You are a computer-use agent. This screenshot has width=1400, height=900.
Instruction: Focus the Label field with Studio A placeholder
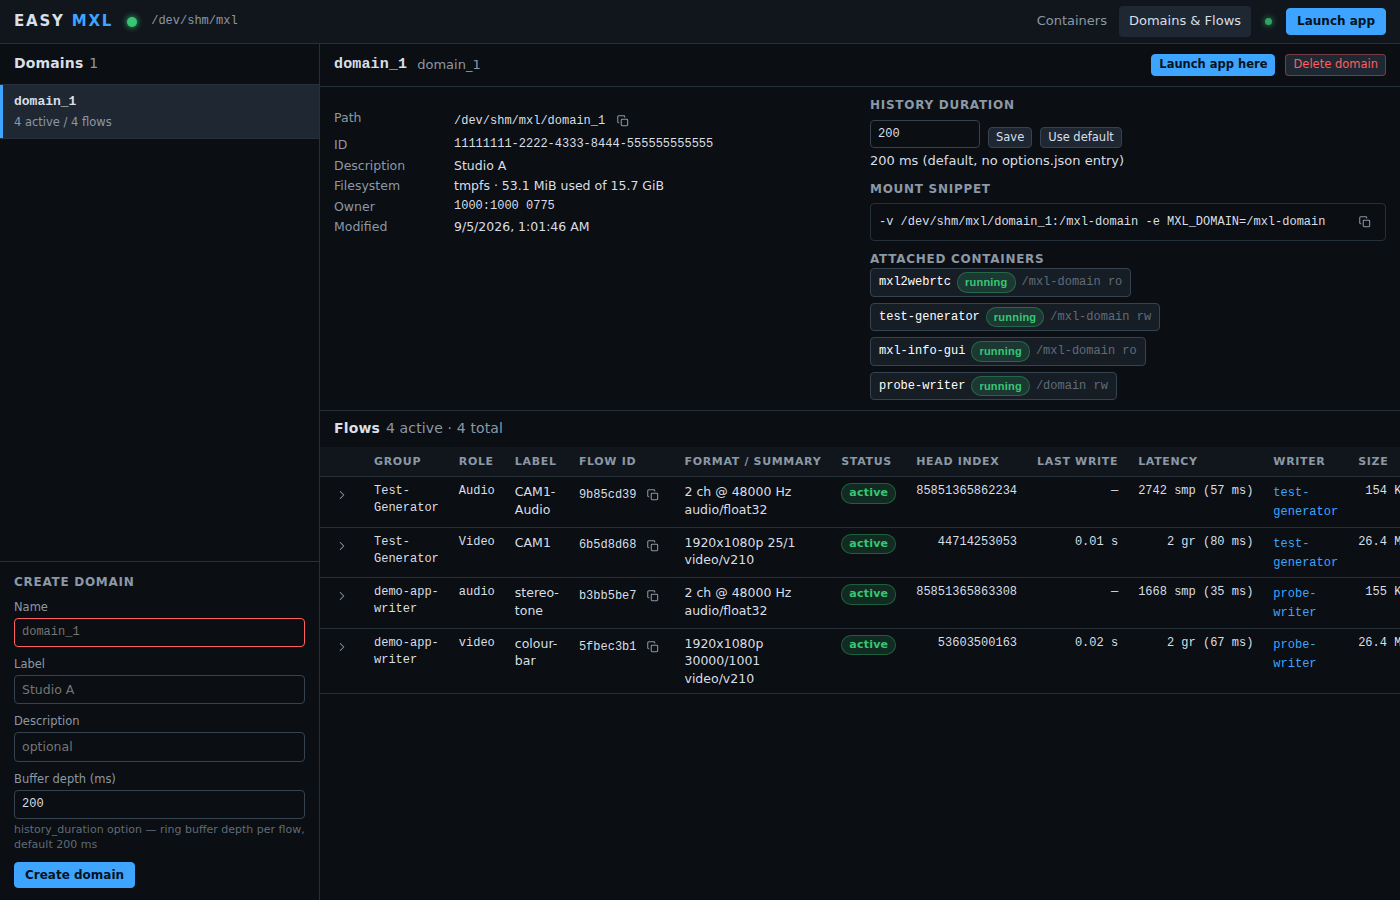159,690
